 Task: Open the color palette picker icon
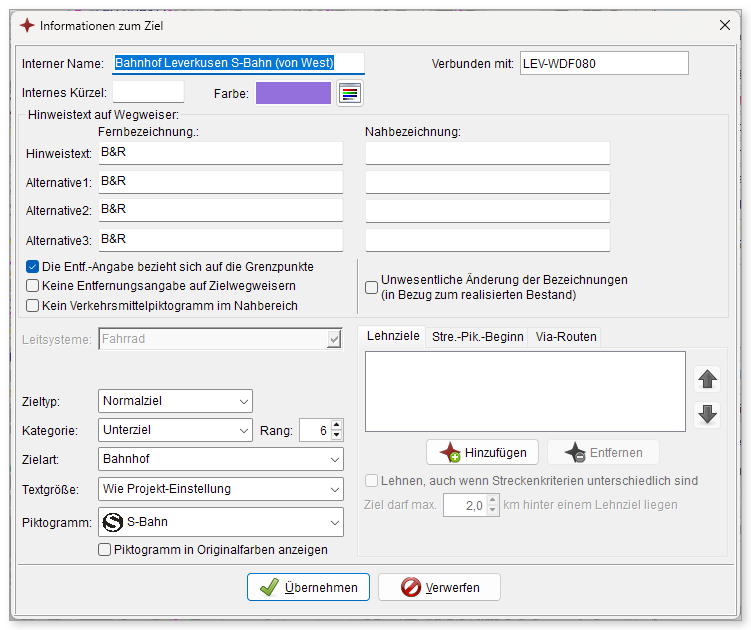click(350, 93)
